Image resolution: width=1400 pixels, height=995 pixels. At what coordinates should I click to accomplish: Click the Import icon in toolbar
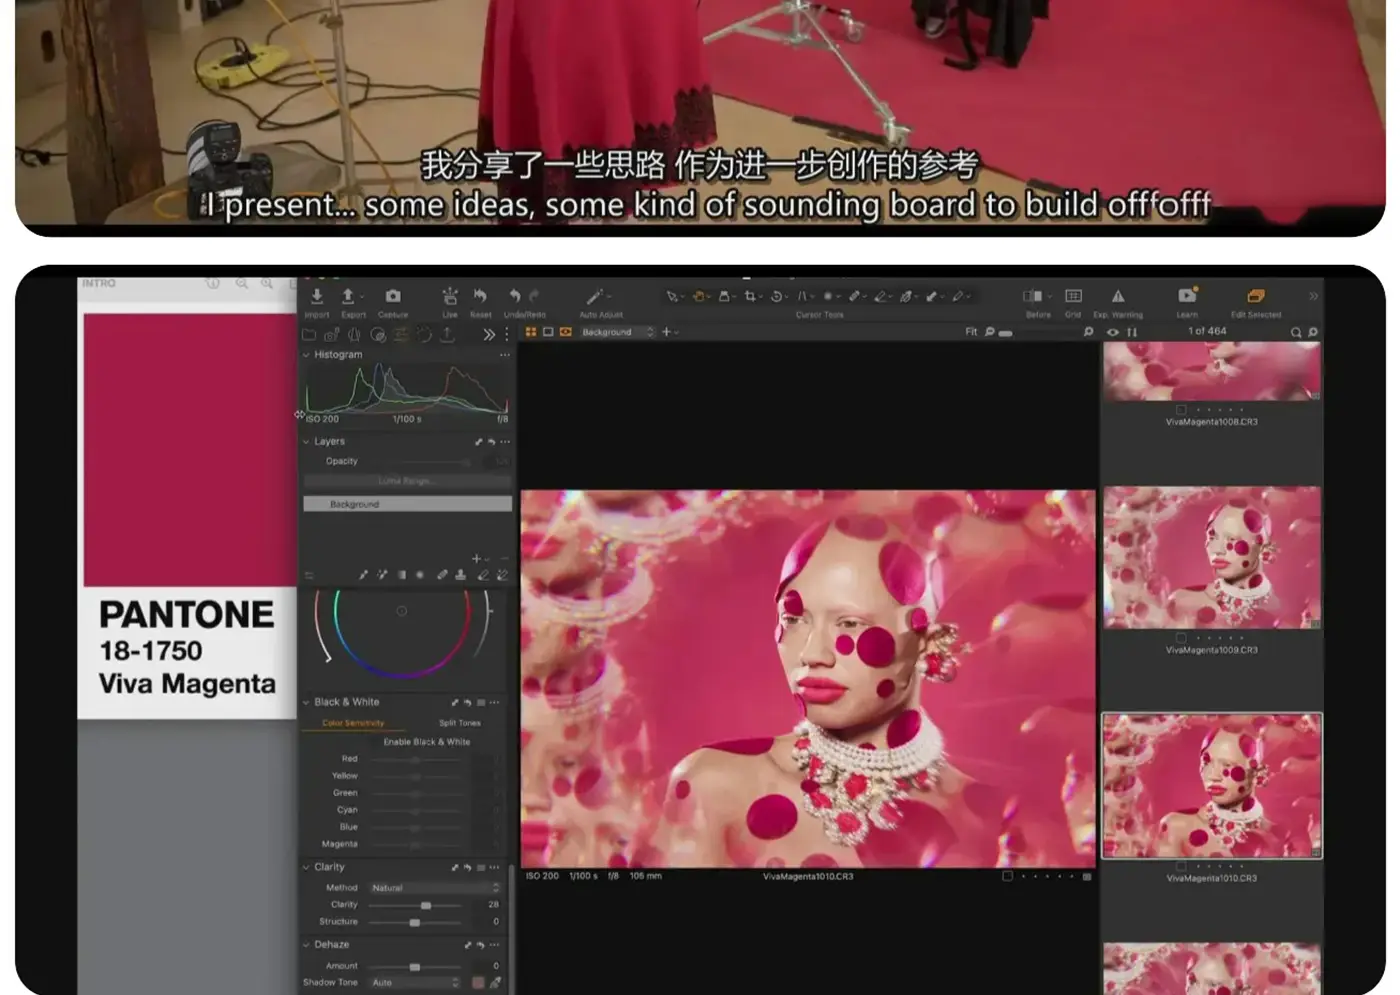316,296
